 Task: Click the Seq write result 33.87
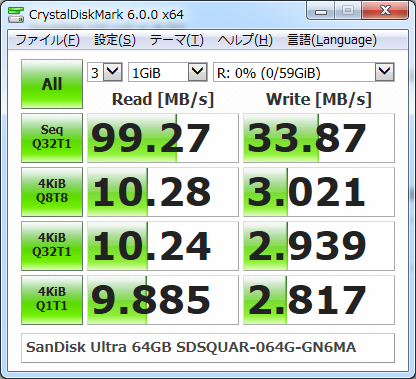click(x=319, y=138)
